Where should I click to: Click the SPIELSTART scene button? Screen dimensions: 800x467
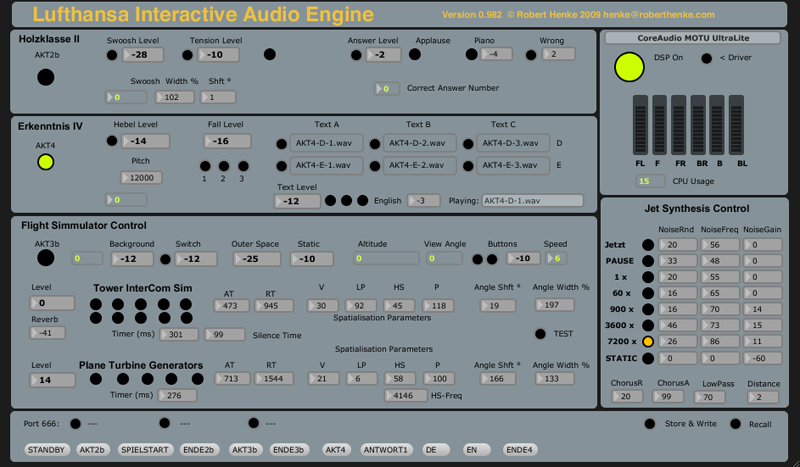coord(146,450)
